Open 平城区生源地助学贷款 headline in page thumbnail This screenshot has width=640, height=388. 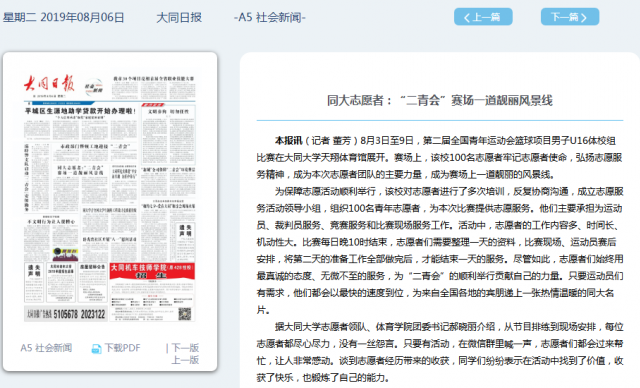click(x=80, y=111)
